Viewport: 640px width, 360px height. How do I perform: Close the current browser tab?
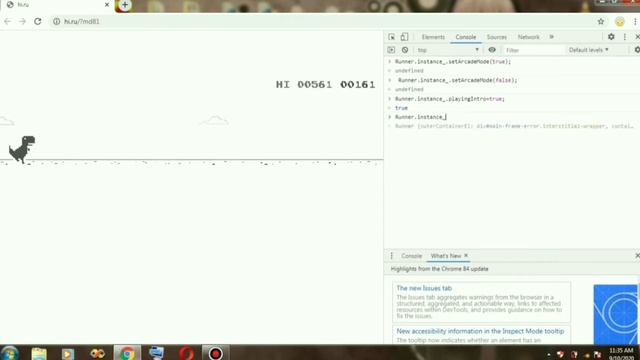click(x=107, y=5)
